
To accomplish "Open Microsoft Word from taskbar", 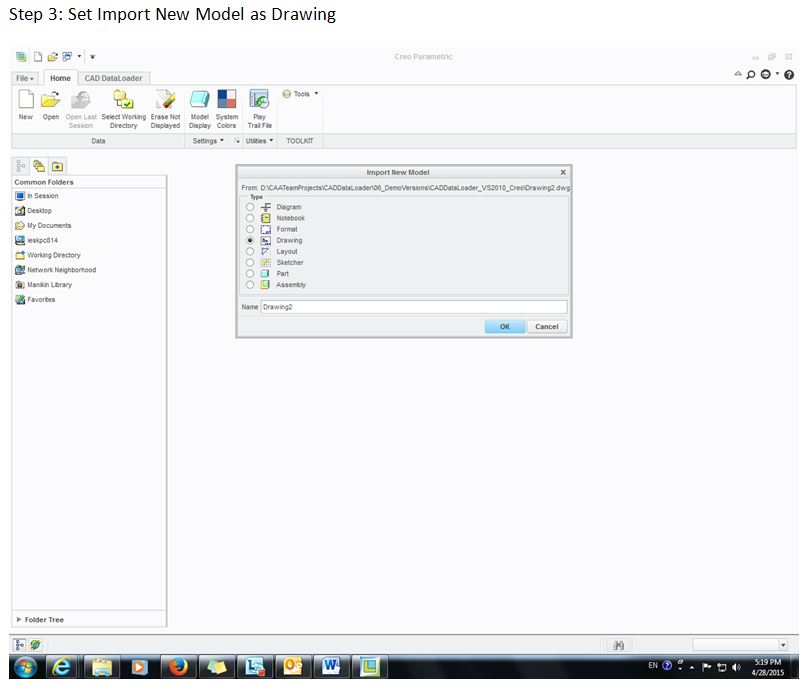I will [331, 667].
